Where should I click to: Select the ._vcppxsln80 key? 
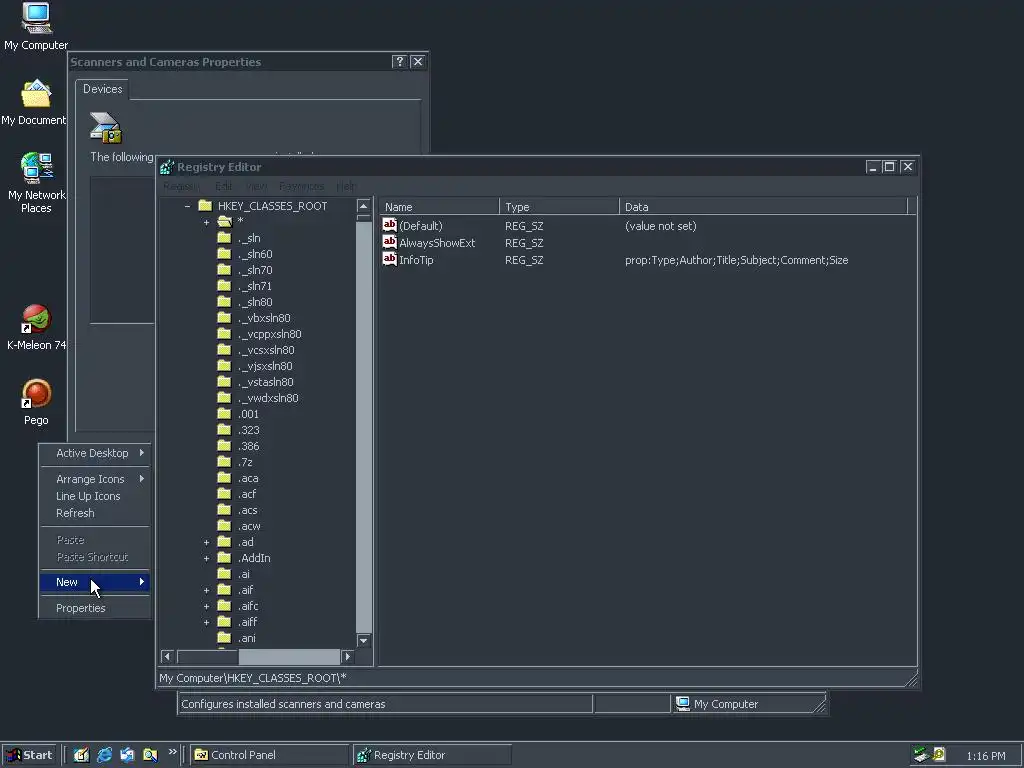(270, 334)
